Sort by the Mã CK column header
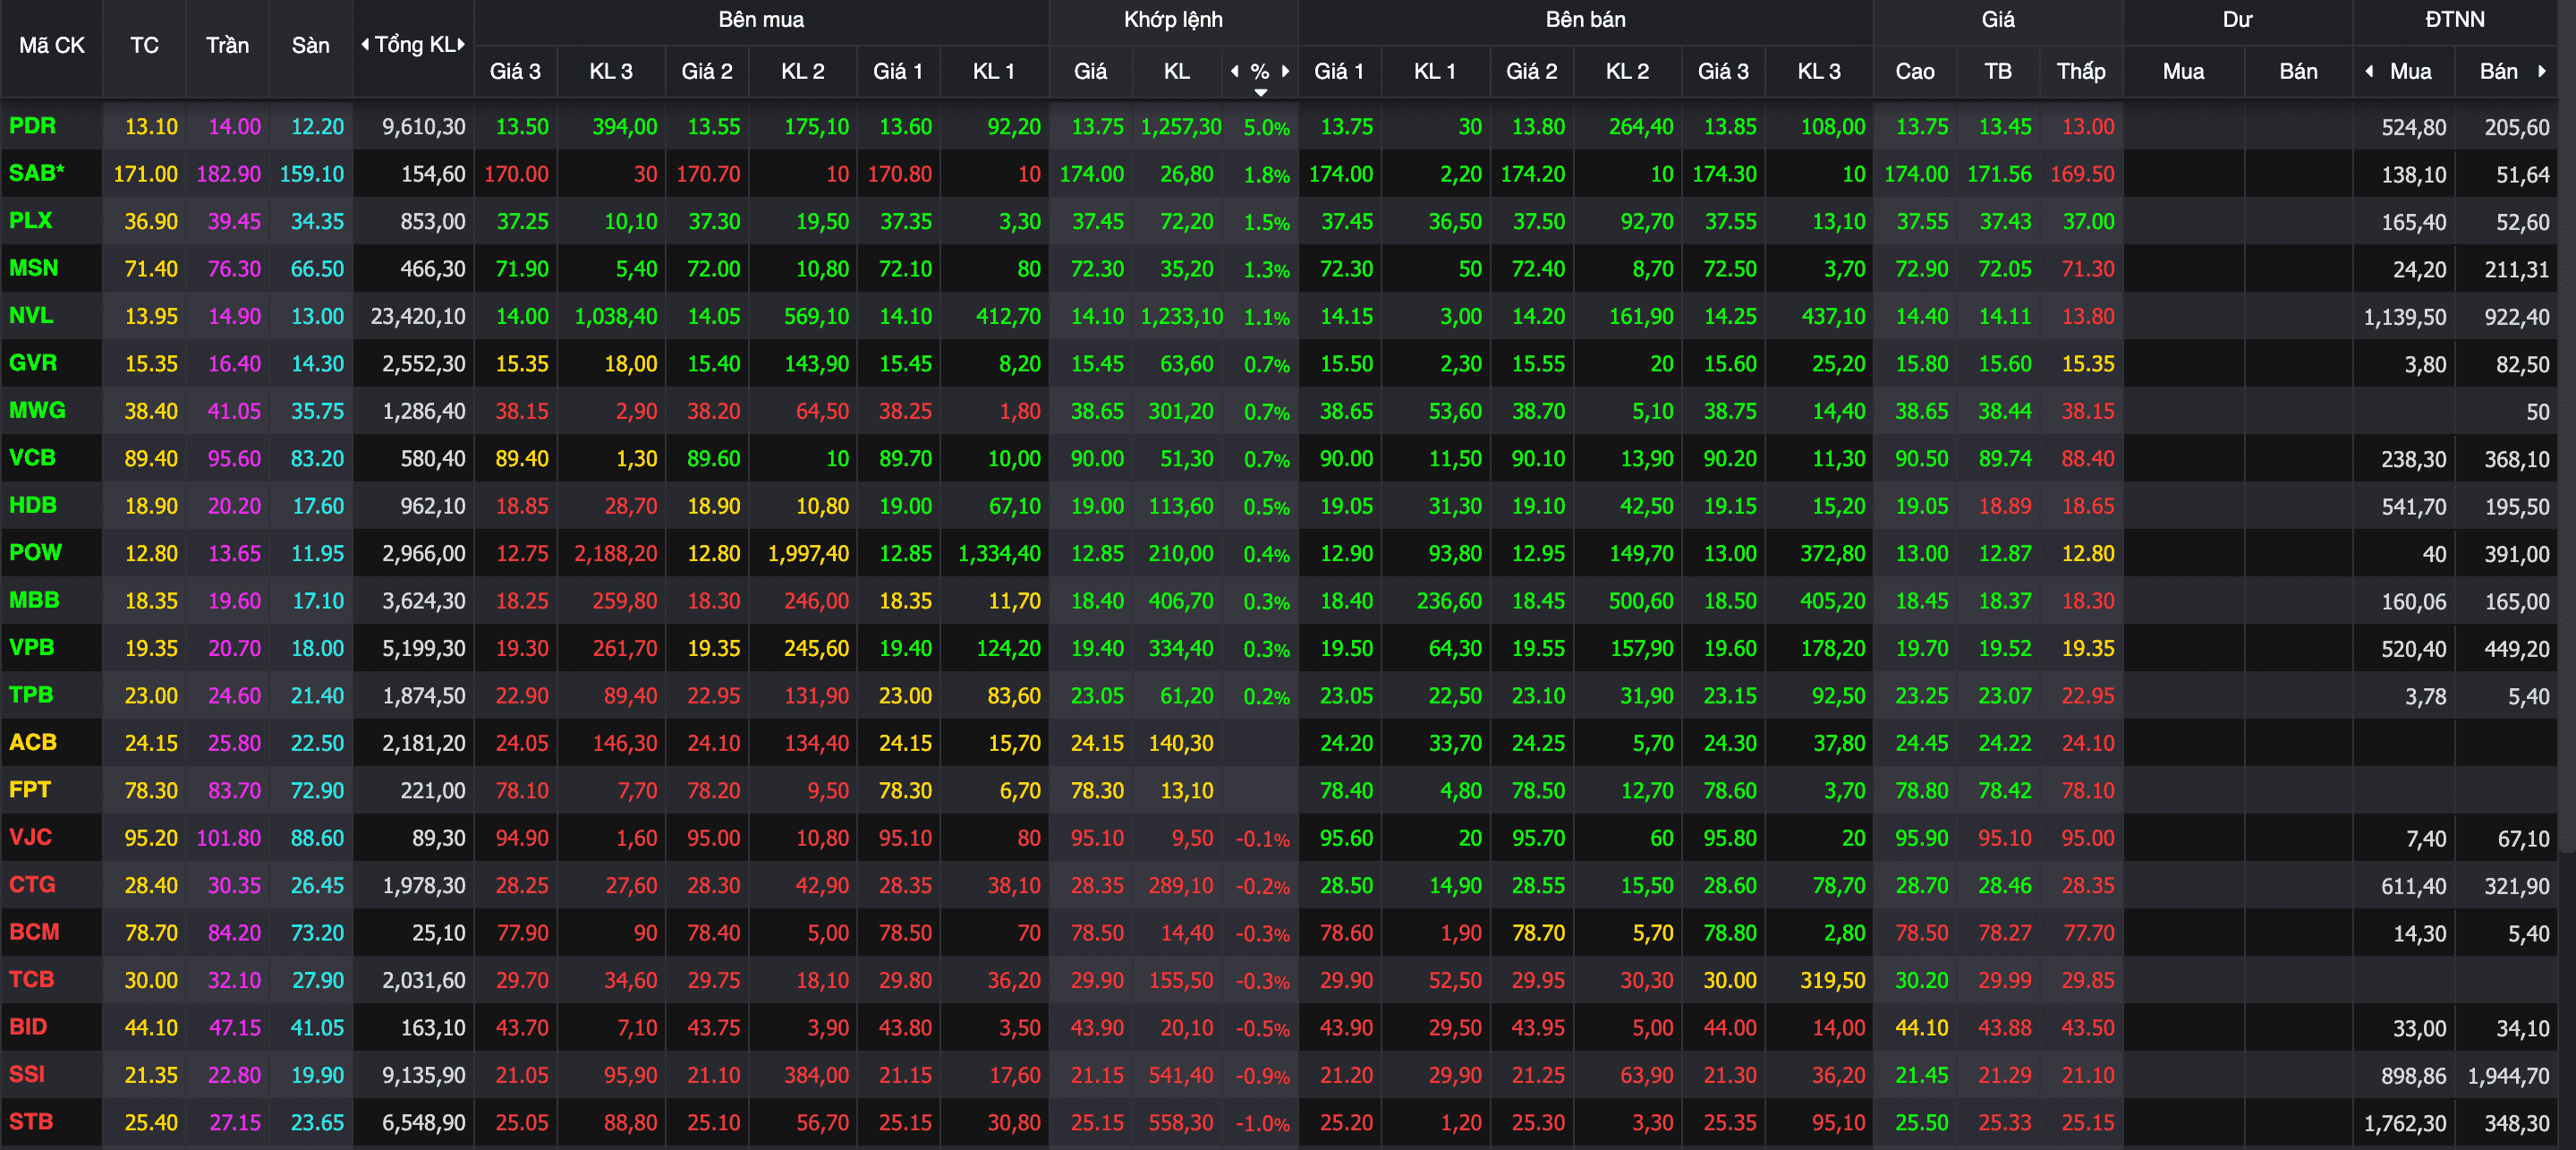This screenshot has width=2576, height=1150. click(52, 45)
